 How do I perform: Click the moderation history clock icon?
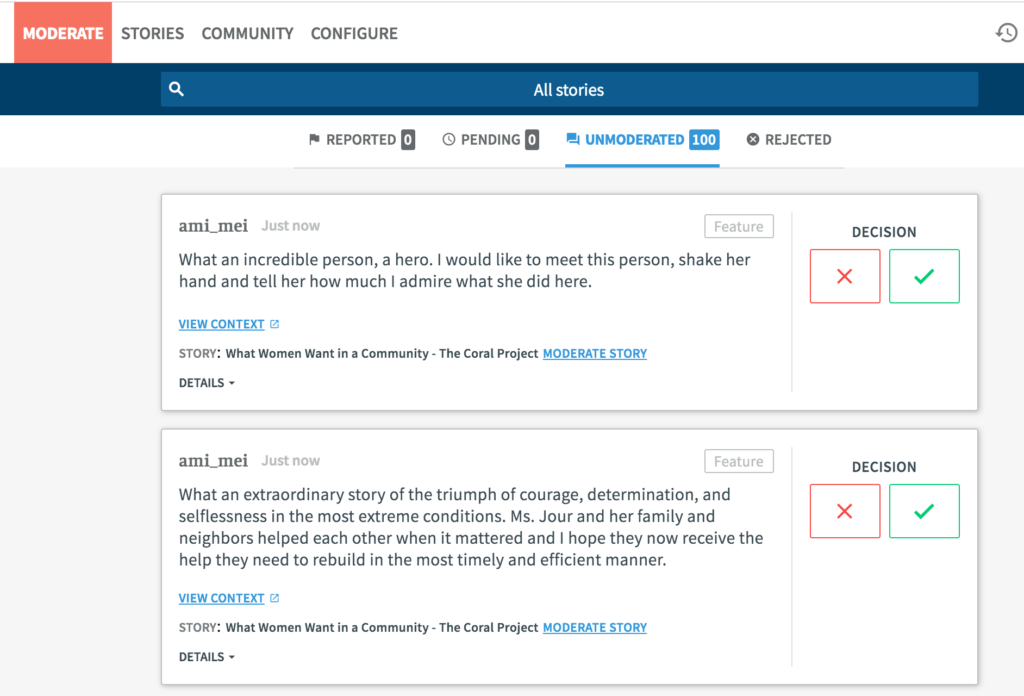tap(1006, 33)
